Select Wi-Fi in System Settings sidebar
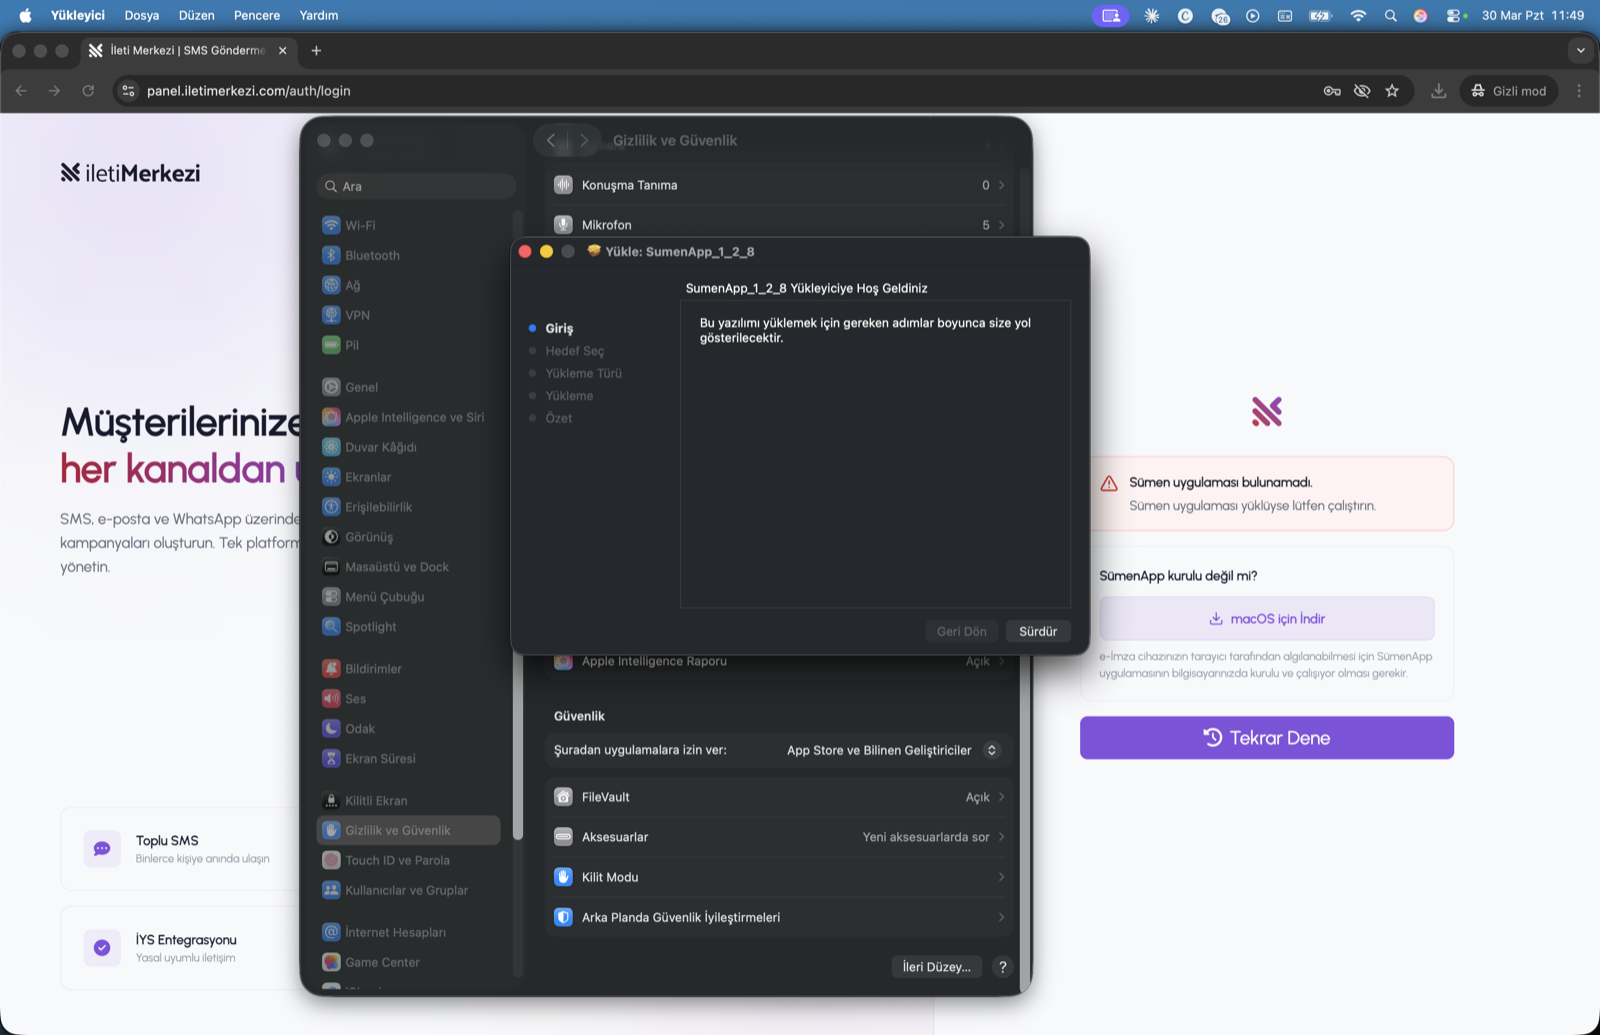This screenshot has height=1035, width=1600. (x=358, y=225)
